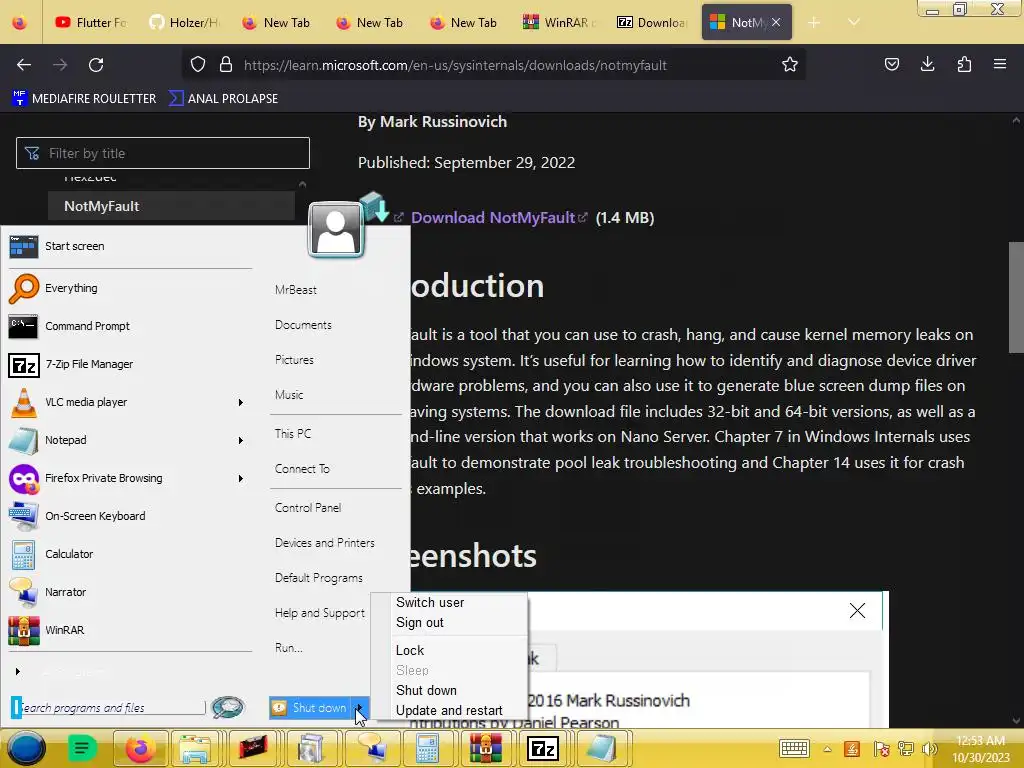Switch to the Holzer GitHub tab

pos(184,22)
